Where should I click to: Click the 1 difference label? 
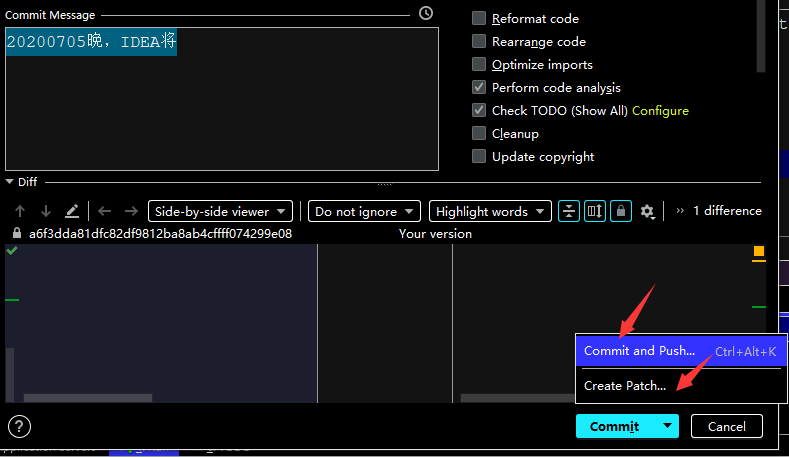click(x=727, y=211)
